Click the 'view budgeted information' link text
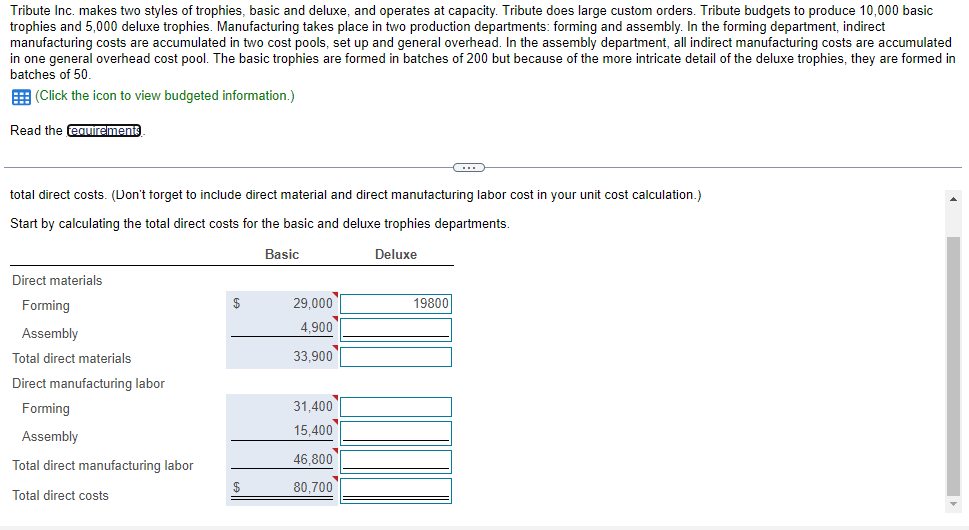Screen dimensions: 969x530 click(164, 96)
